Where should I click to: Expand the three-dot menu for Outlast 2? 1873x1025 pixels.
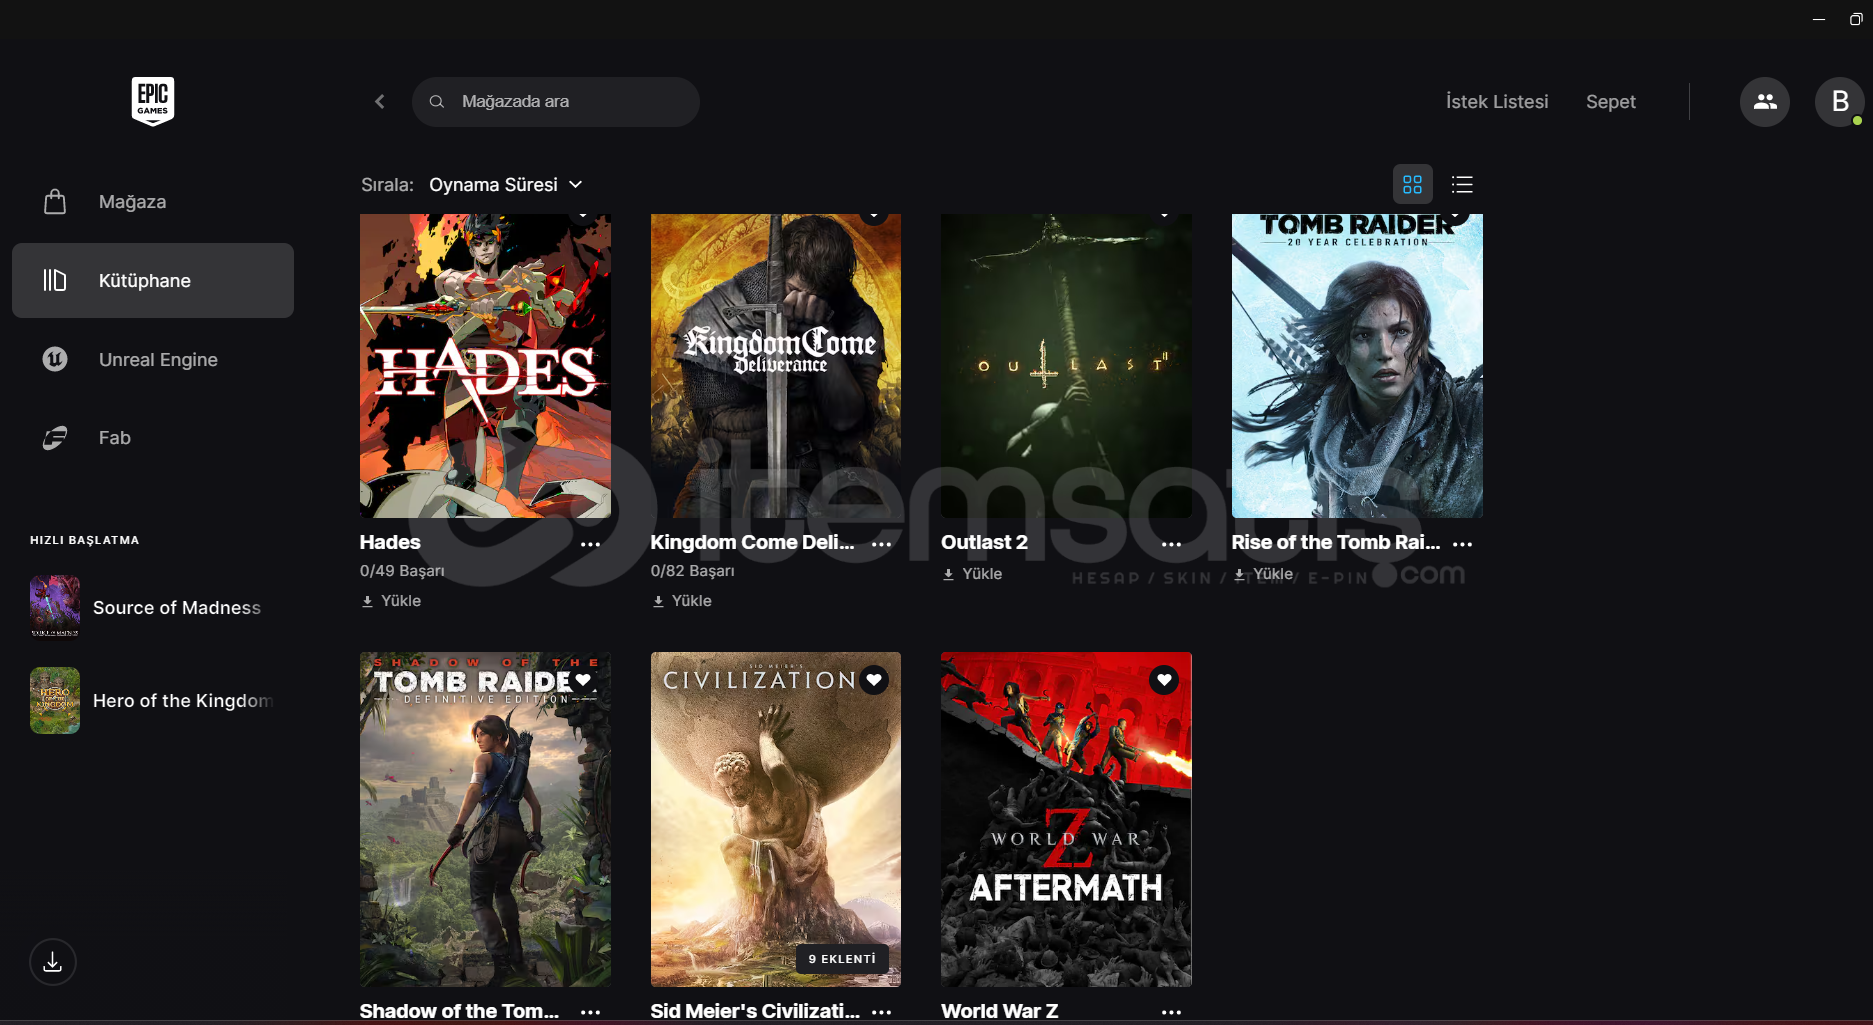point(1171,544)
